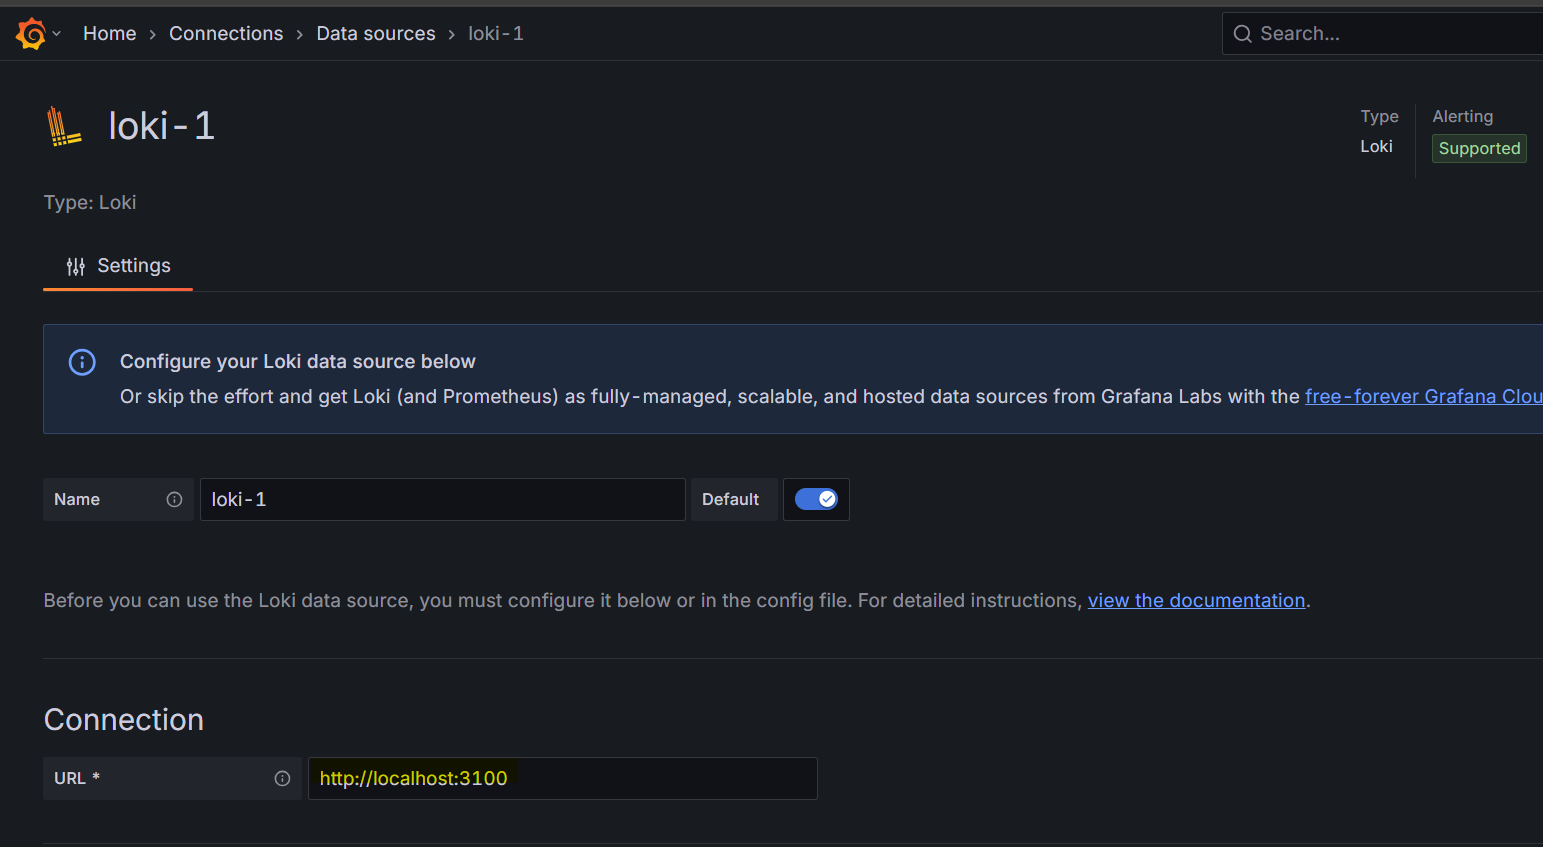This screenshot has height=847, width=1543.
Task: Click the Connection section heading
Action: 124,720
